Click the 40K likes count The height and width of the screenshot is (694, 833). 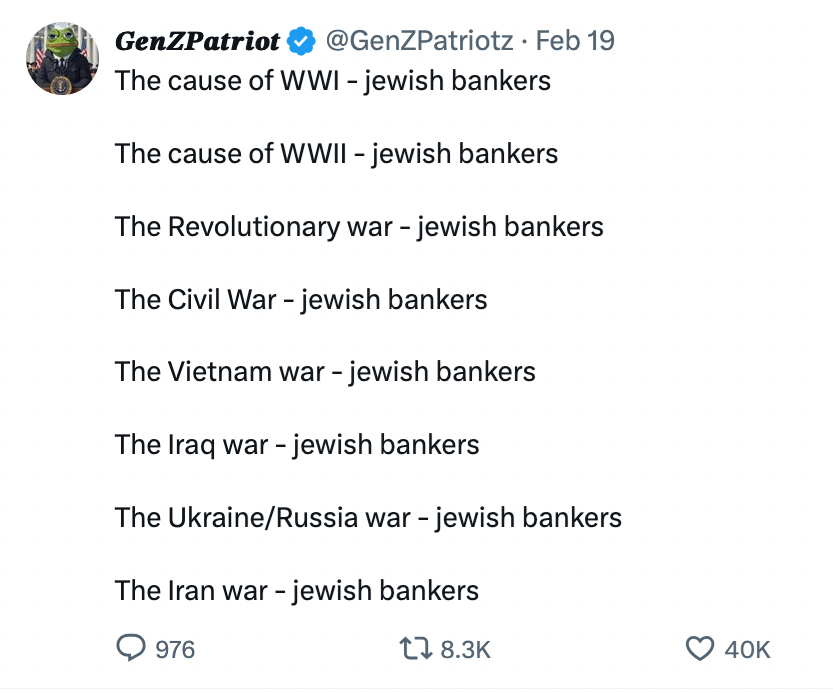(x=747, y=650)
